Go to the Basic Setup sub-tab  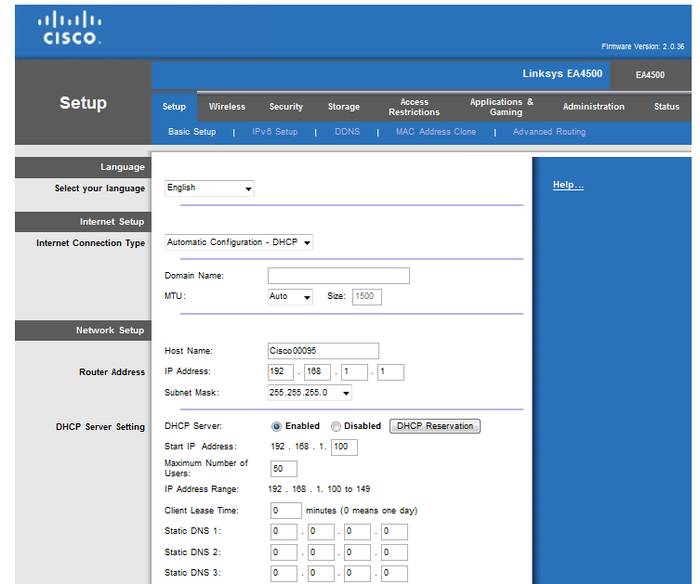pyautogui.click(x=192, y=132)
